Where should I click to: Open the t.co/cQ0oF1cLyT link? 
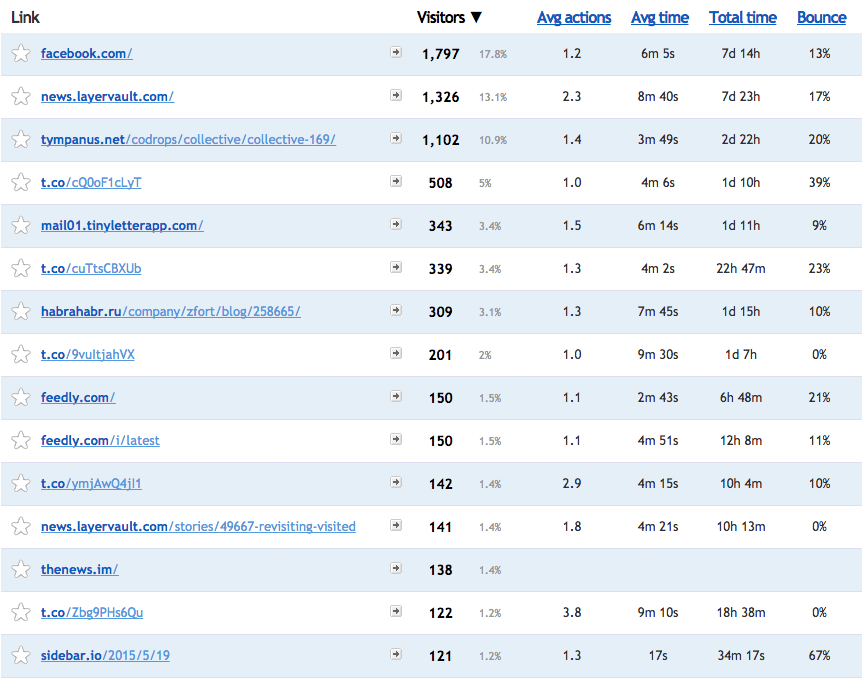91,182
